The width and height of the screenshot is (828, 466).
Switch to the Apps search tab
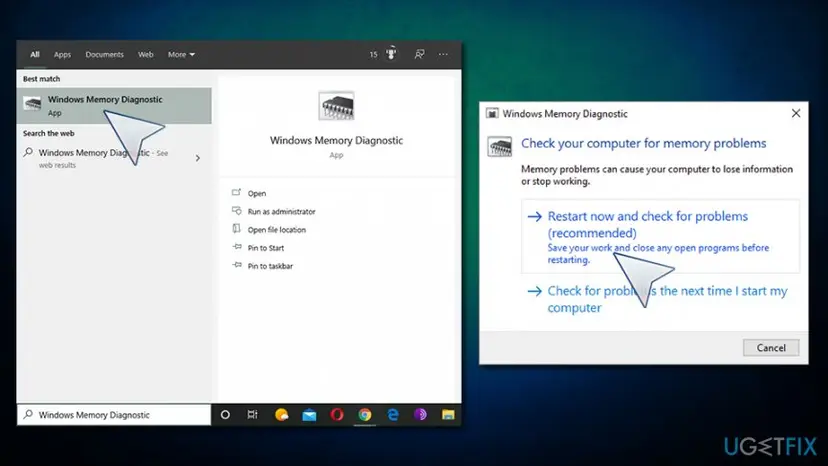point(62,54)
